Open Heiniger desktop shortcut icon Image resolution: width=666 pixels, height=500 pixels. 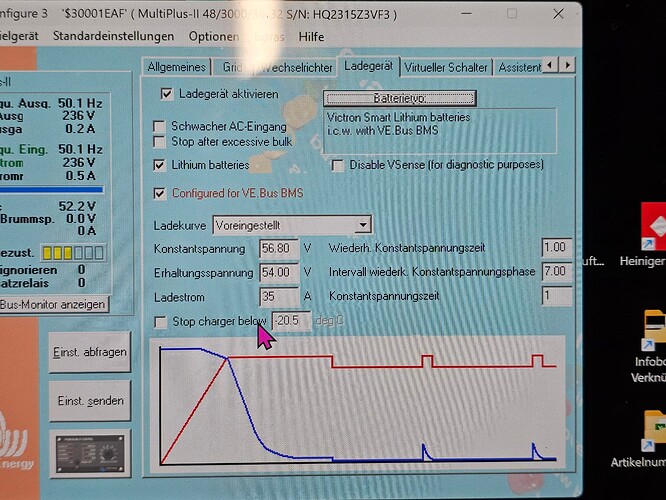tap(653, 226)
